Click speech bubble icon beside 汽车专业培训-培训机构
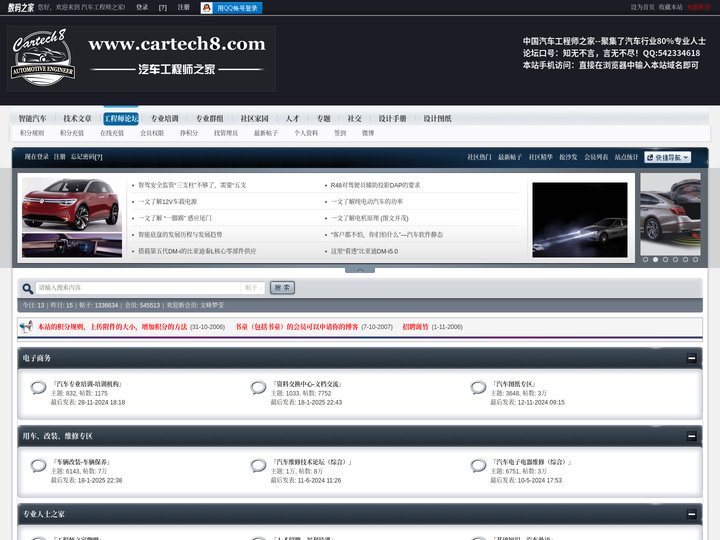Viewport: 720px width, 540px height. pyautogui.click(x=39, y=388)
